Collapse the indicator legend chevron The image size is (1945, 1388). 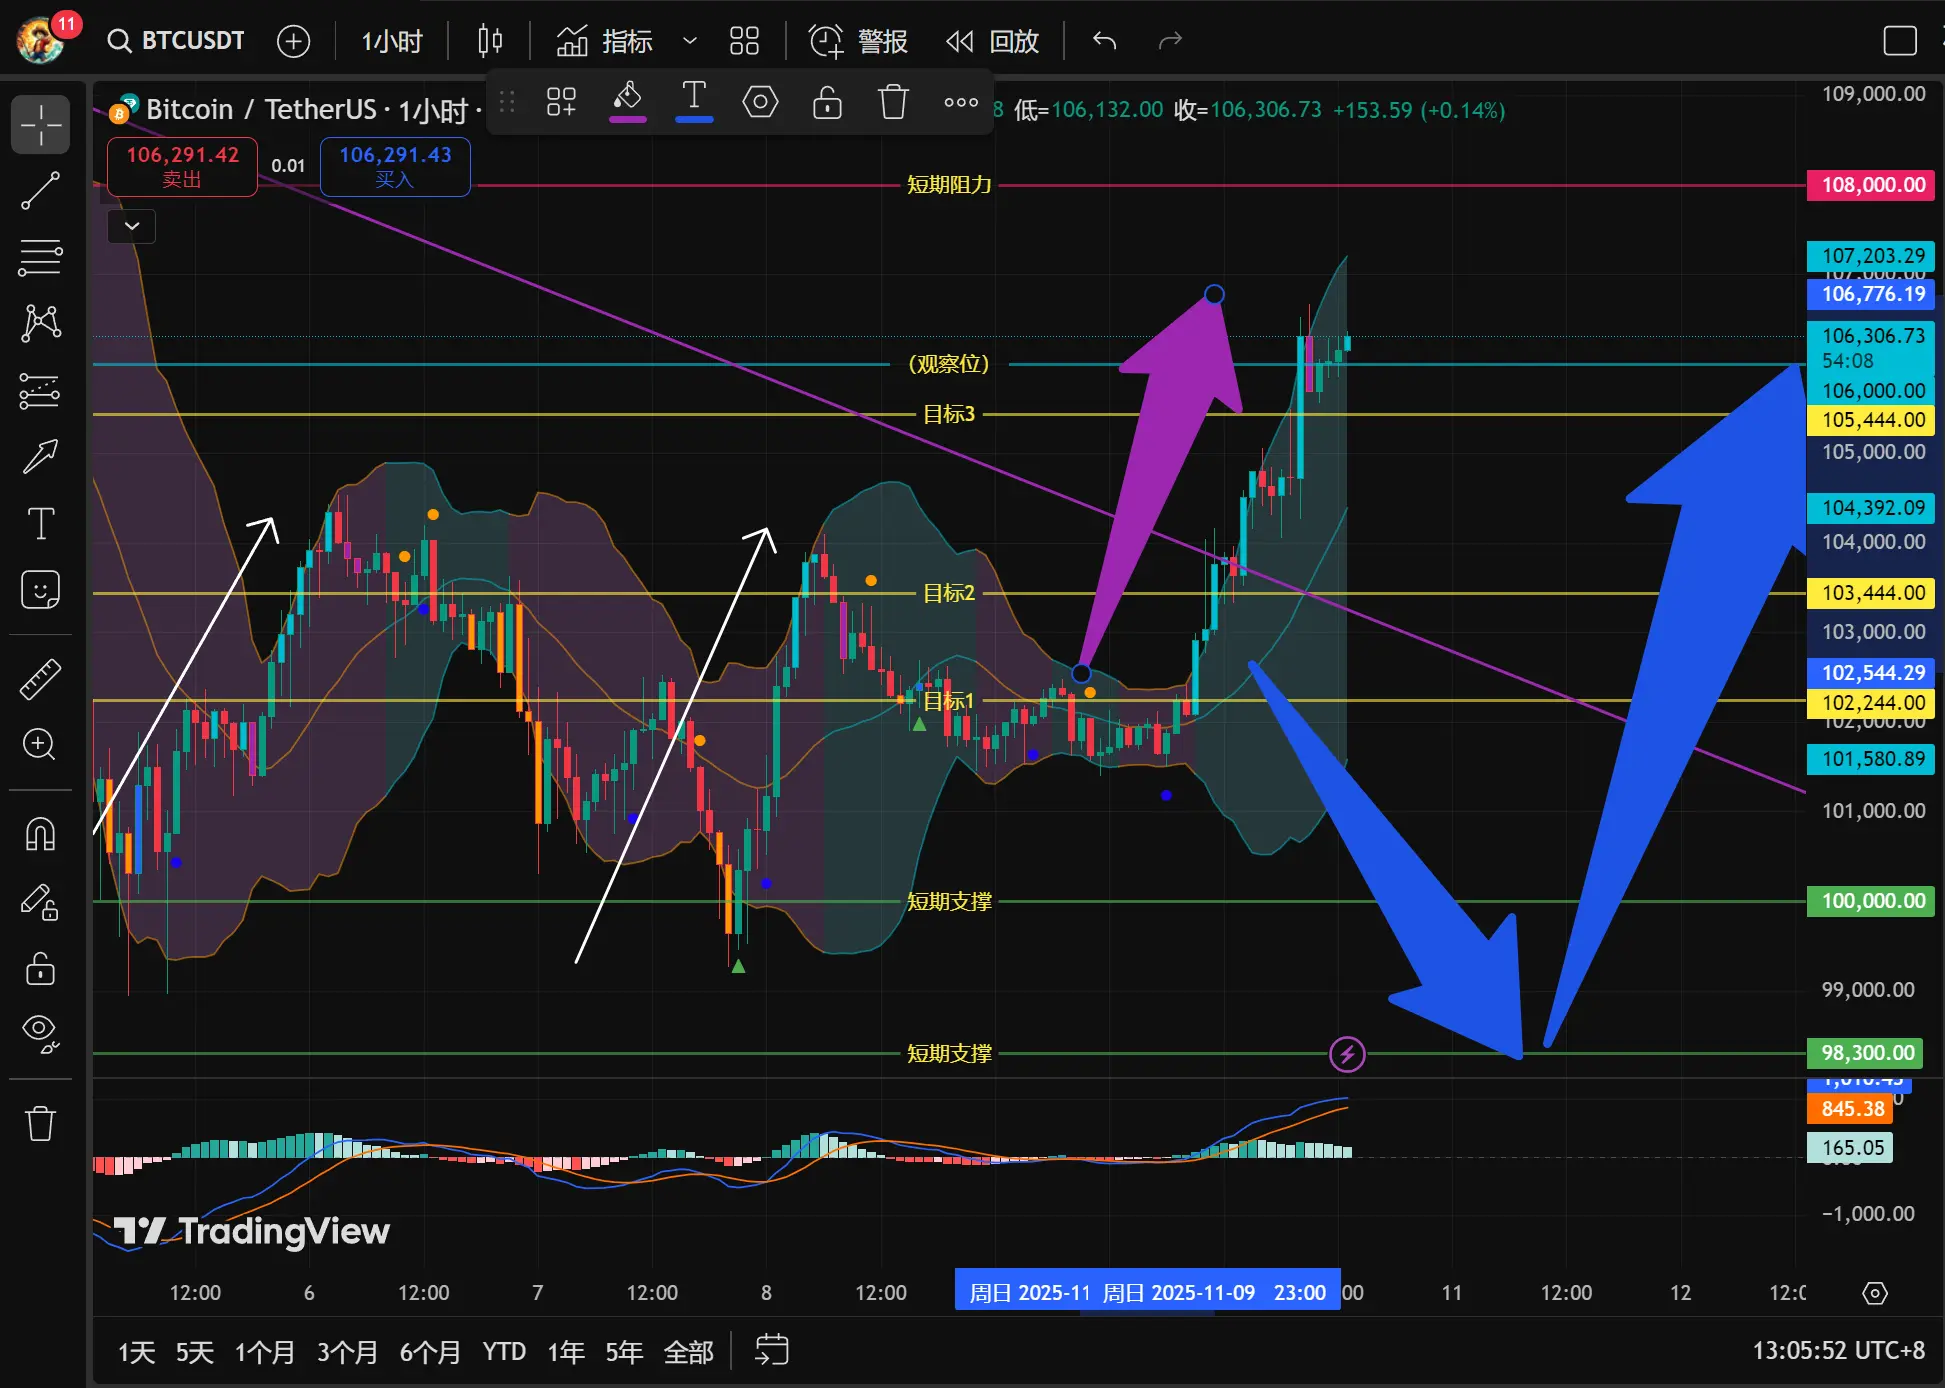(132, 226)
